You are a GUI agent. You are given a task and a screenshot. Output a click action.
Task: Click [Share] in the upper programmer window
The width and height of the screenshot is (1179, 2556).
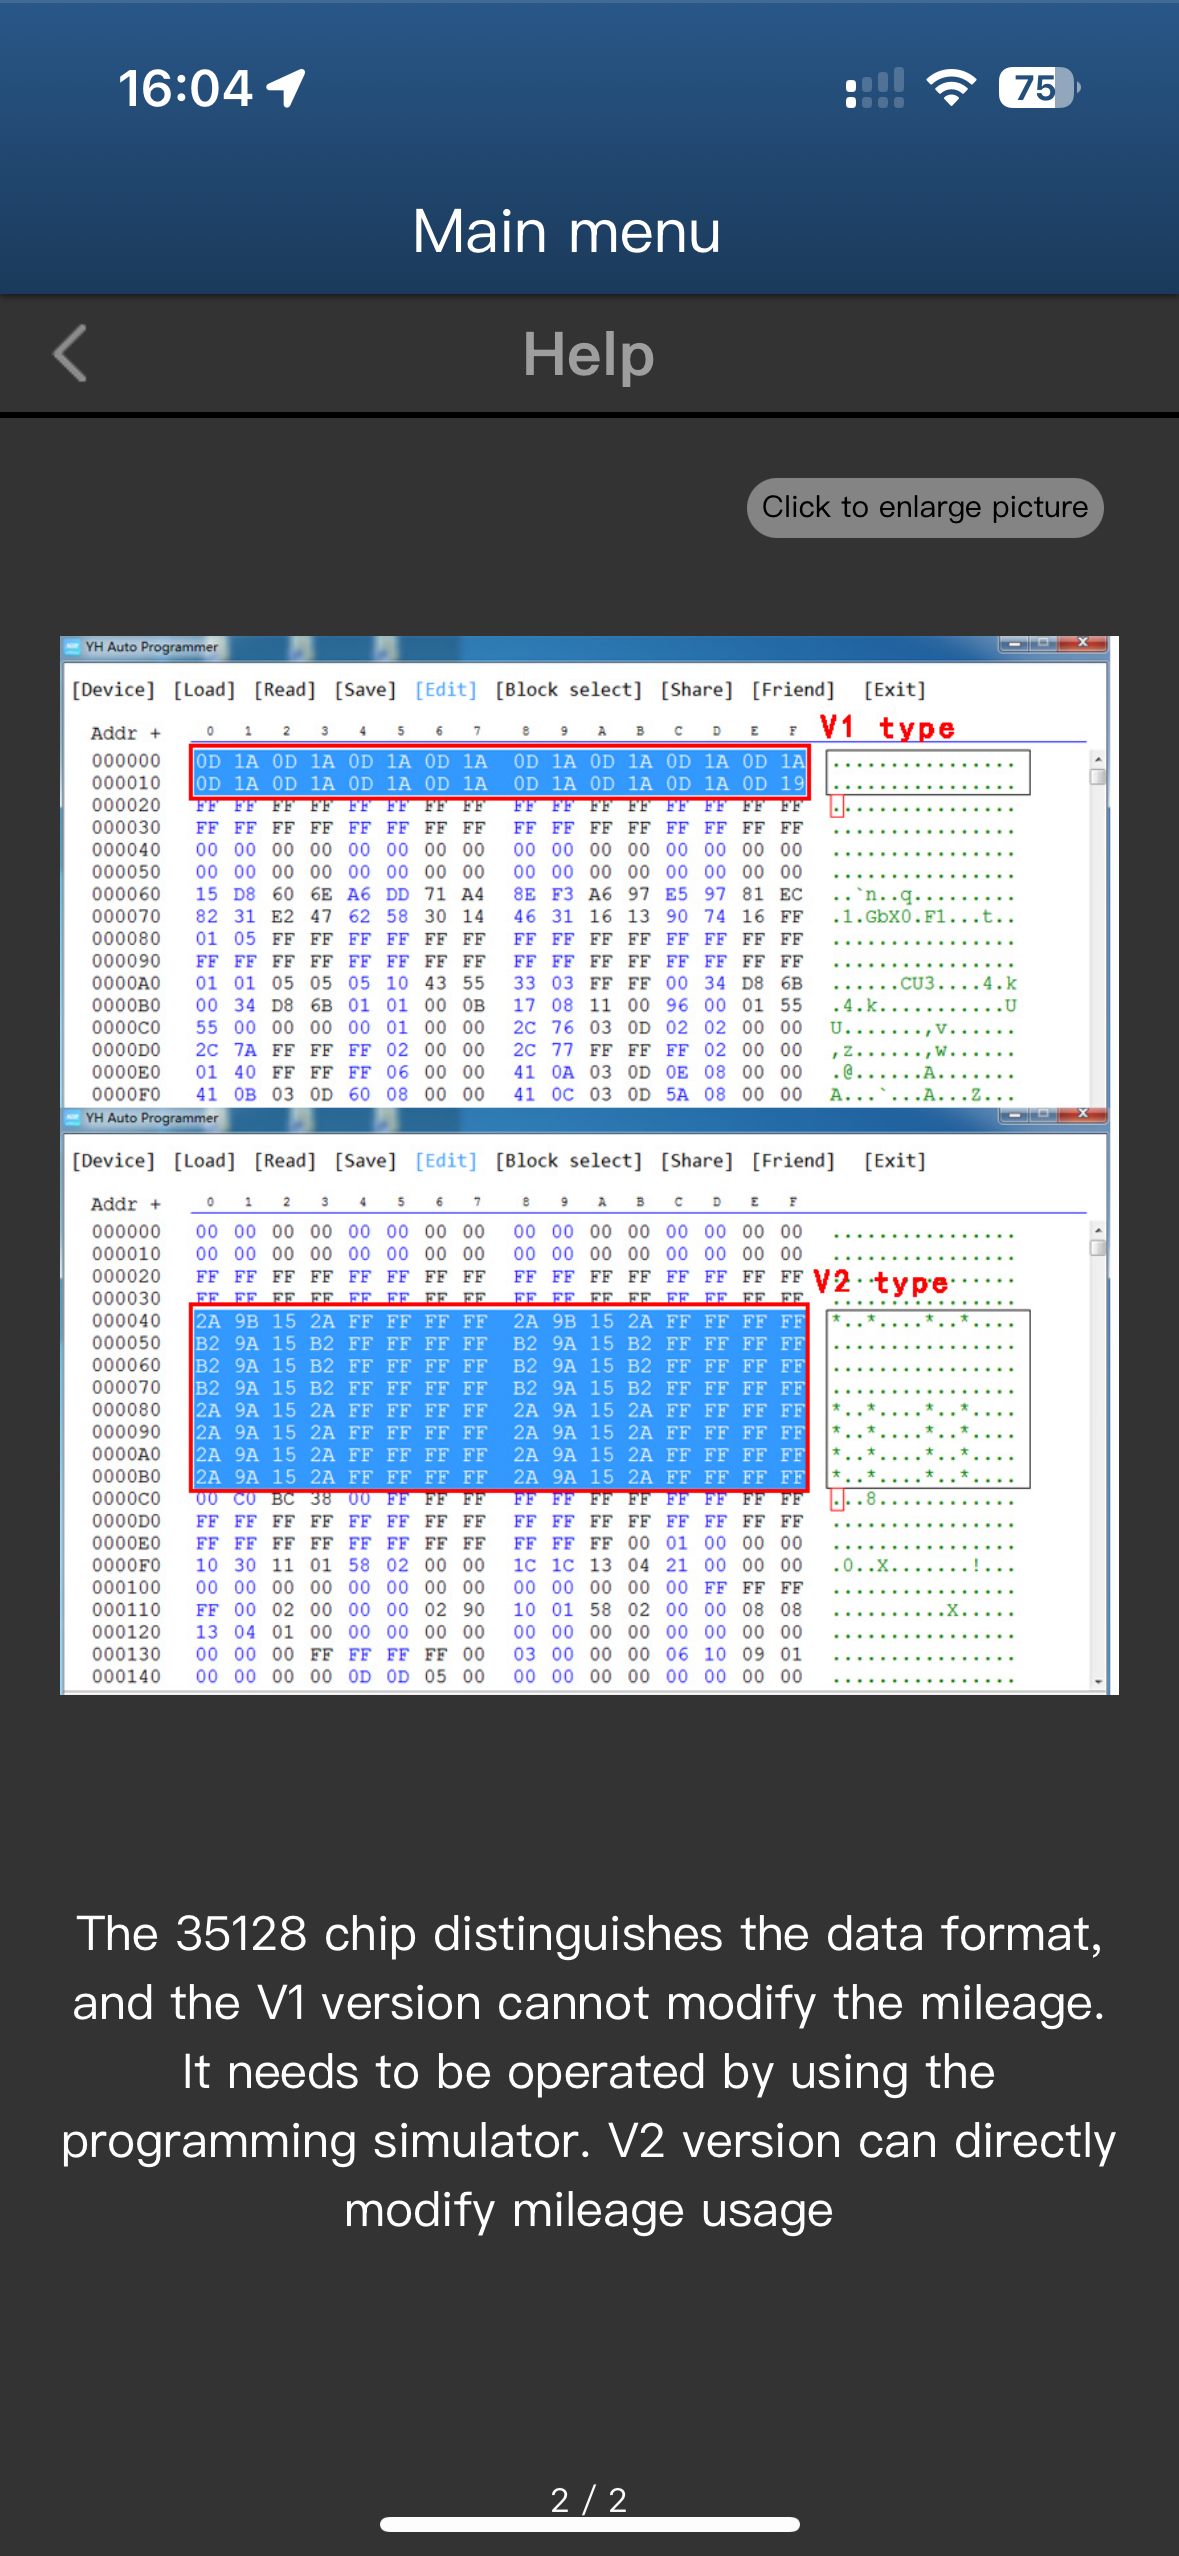pos(696,689)
